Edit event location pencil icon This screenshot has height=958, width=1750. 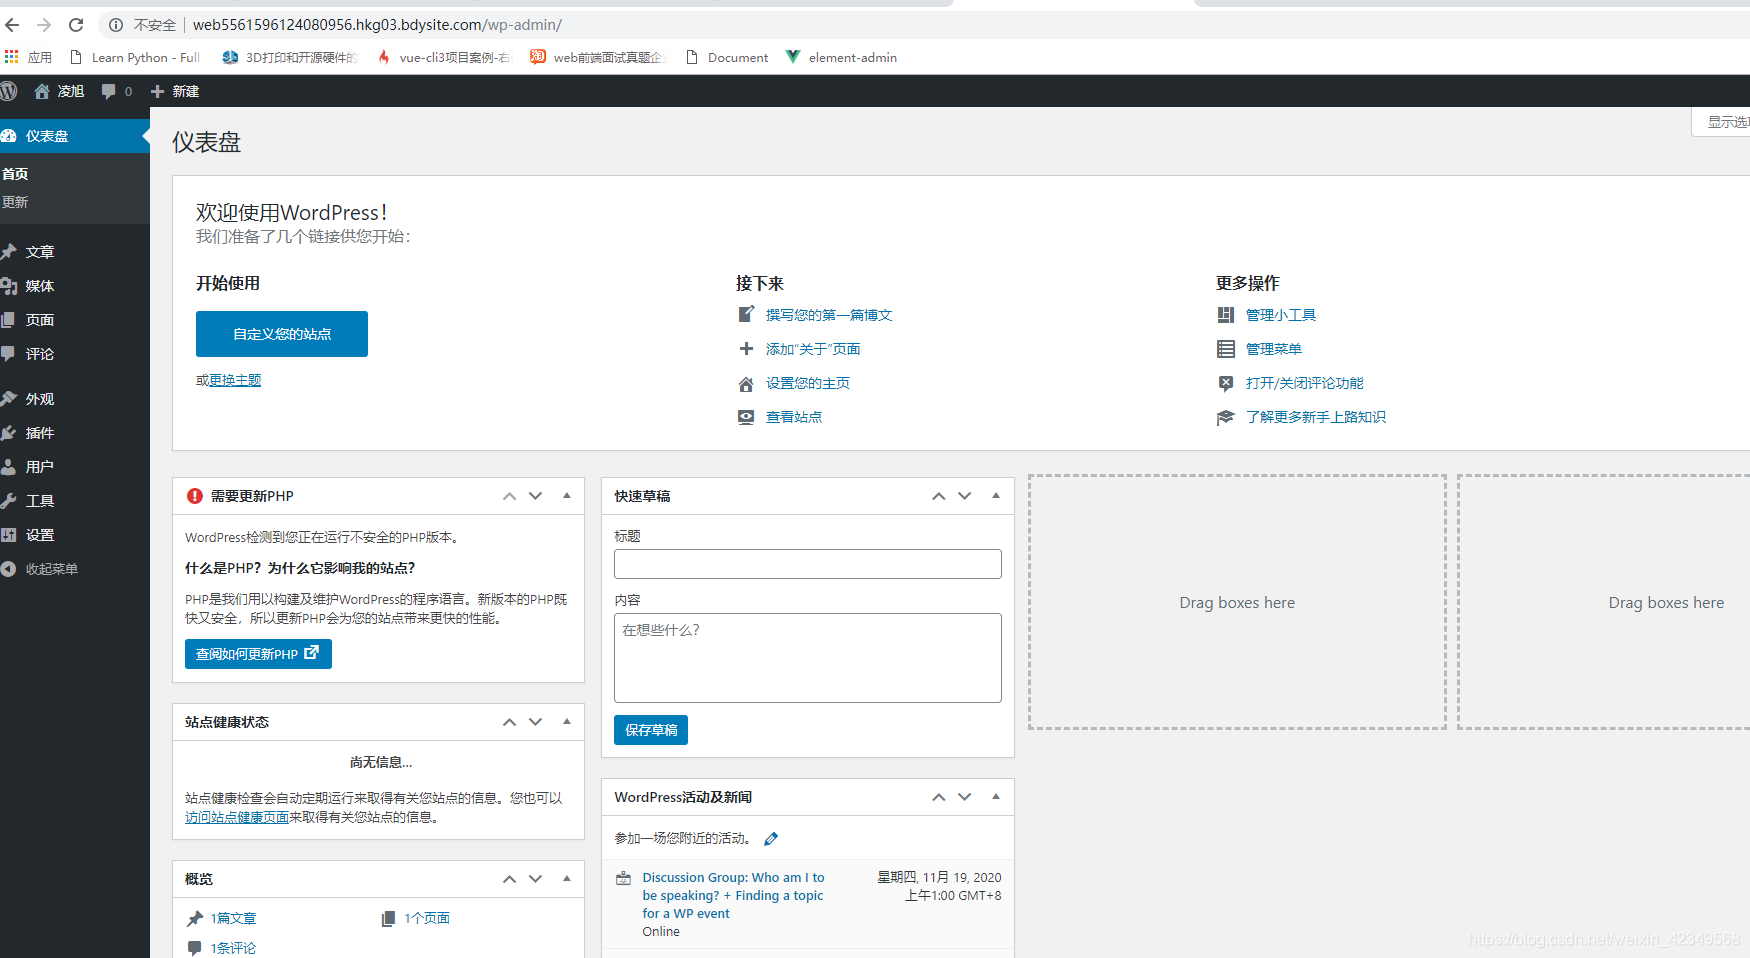tap(771, 839)
